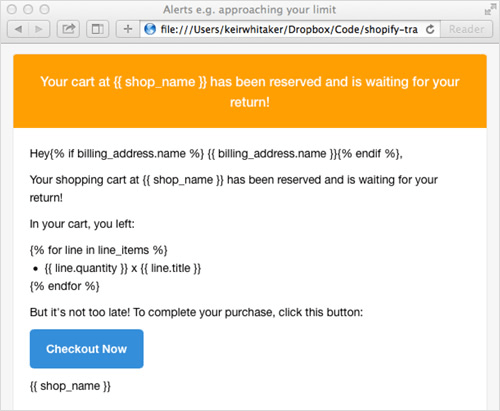Close the Safari window
Image resolution: width=500 pixels, height=411 pixels.
(x=12, y=9)
